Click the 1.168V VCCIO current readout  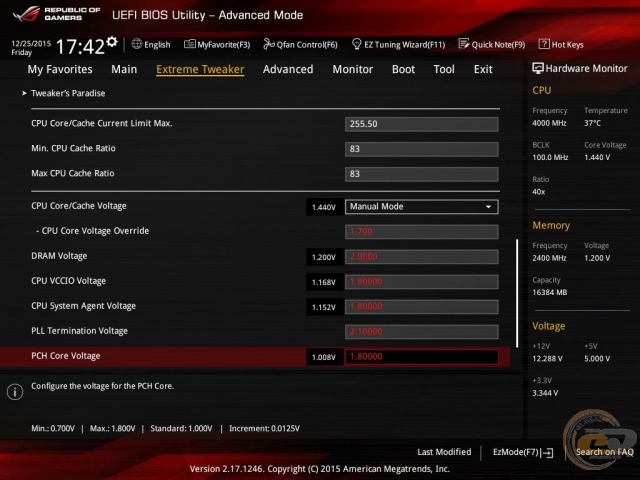pyautogui.click(x=324, y=282)
